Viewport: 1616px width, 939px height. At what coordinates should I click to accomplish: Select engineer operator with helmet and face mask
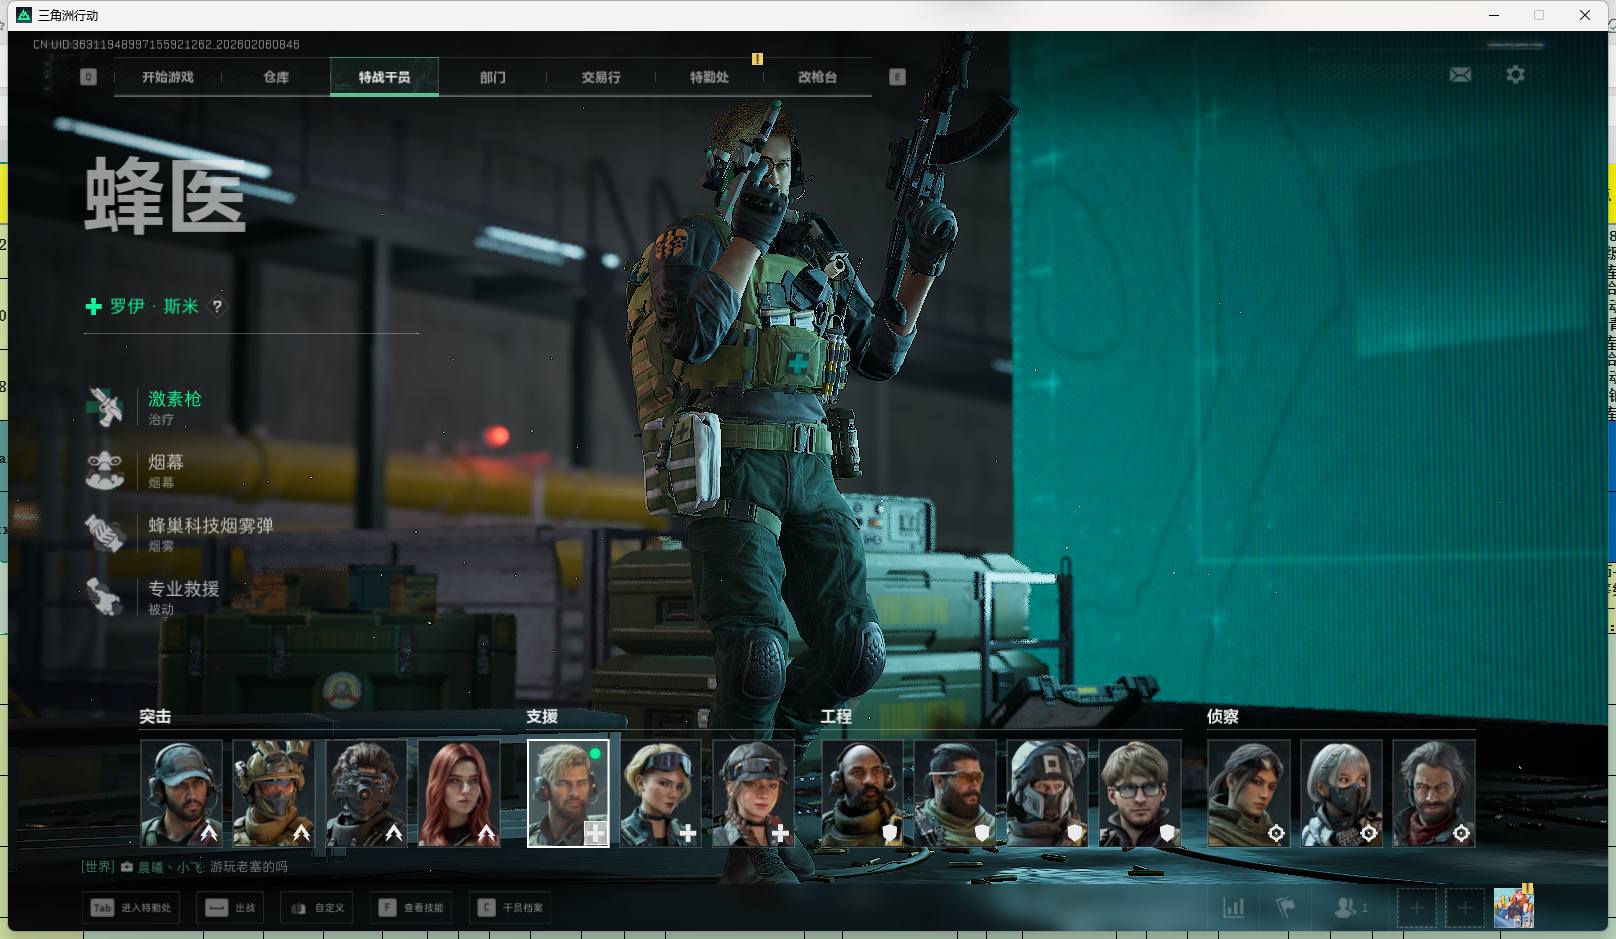1047,793
